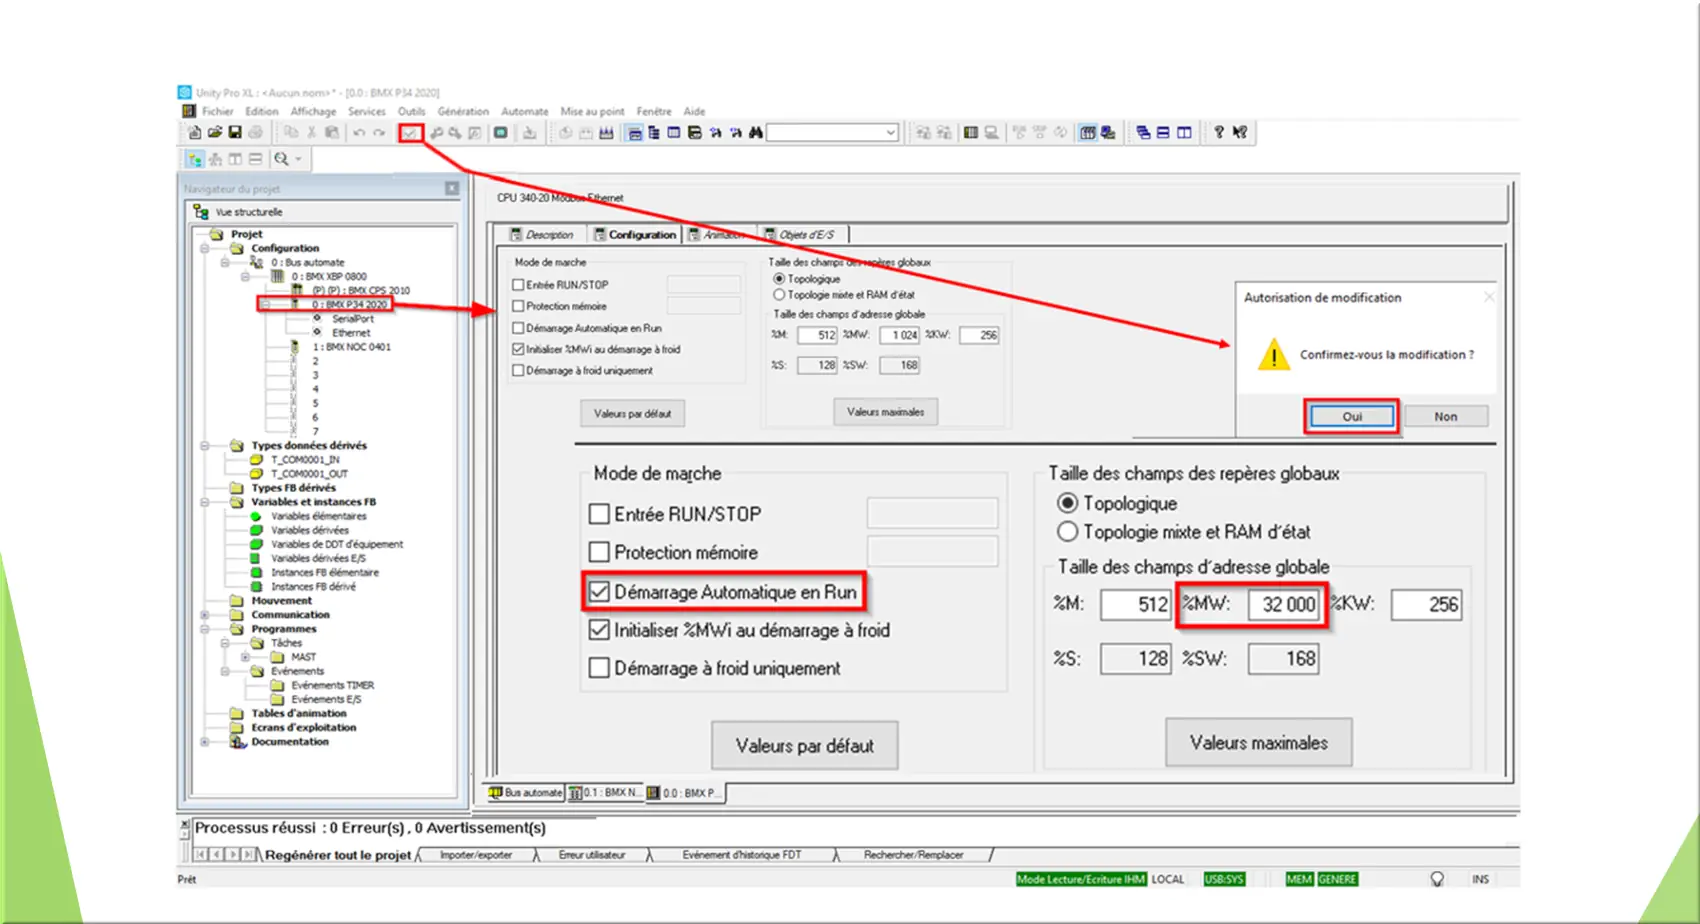1700x924 pixels.
Task: Open the Mise au point menu
Action: point(592,111)
